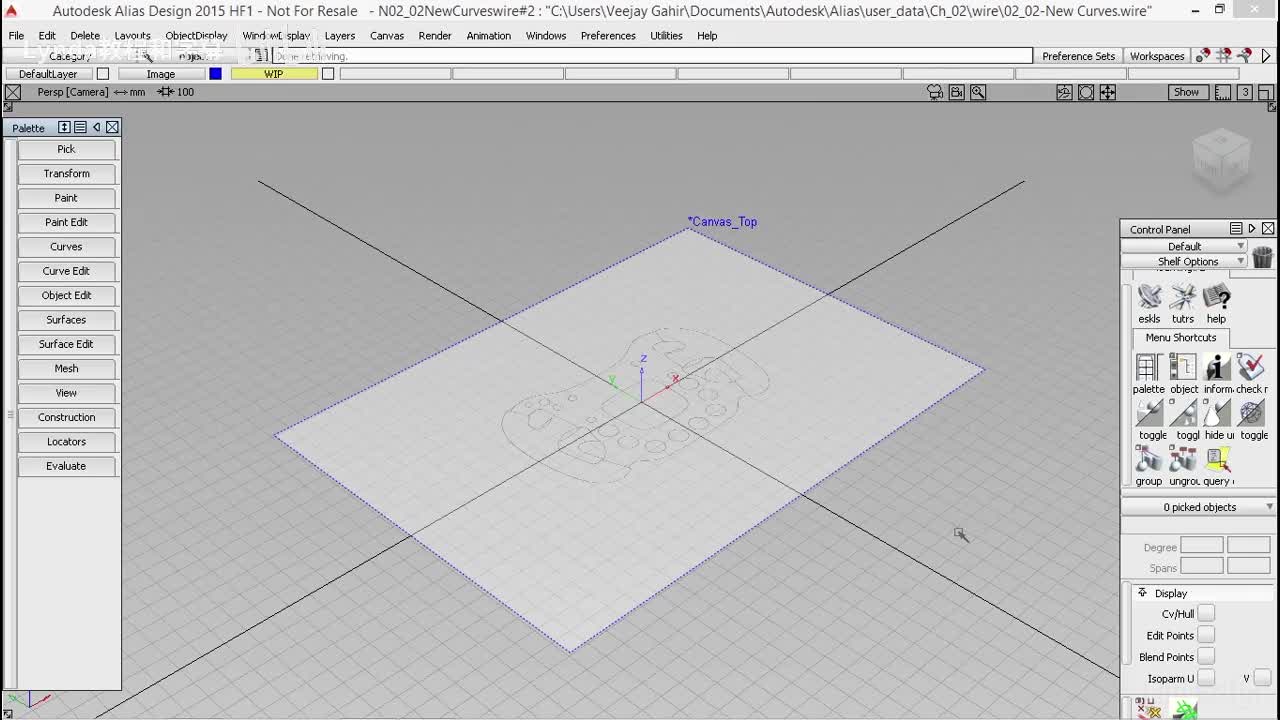Click the Palette up-down arrows icon

(x=64, y=127)
